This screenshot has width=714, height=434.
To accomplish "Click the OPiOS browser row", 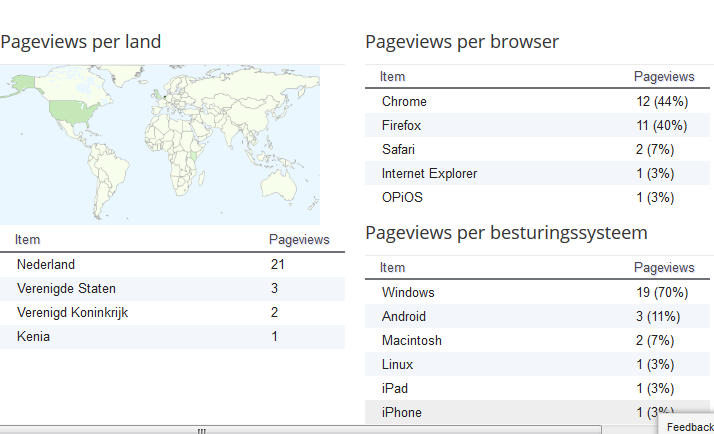I will (x=537, y=198).
